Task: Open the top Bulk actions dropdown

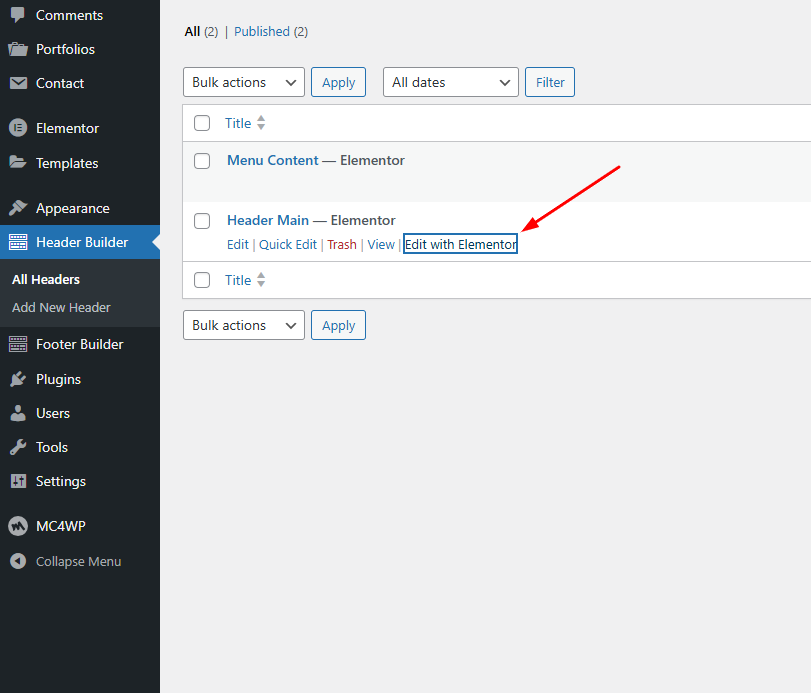Action: [x=243, y=82]
